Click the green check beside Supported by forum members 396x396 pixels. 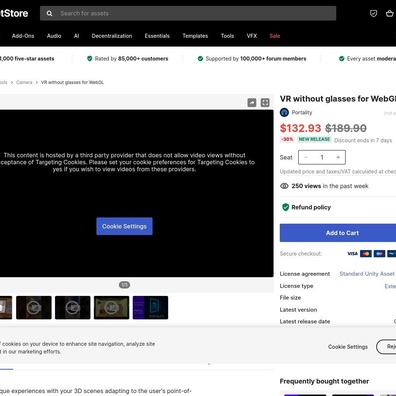pos(200,59)
